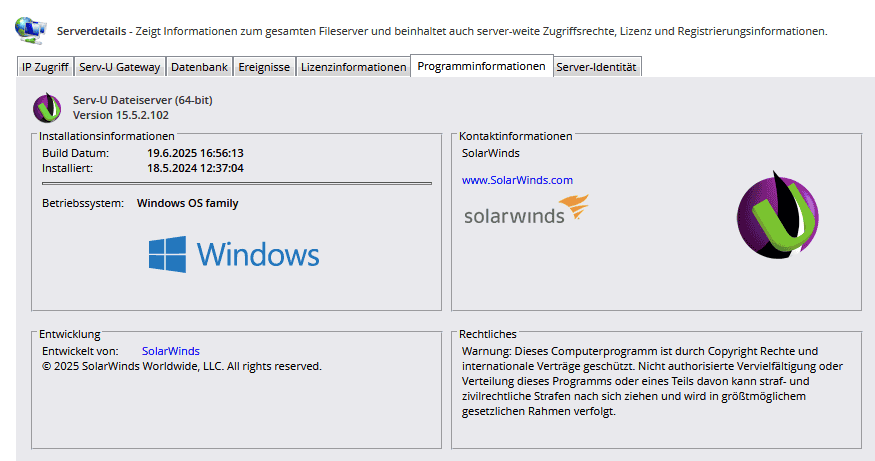Click the Build Datum label
Image resolution: width=875 pixels, height=461 pixels.
(75, 153)
